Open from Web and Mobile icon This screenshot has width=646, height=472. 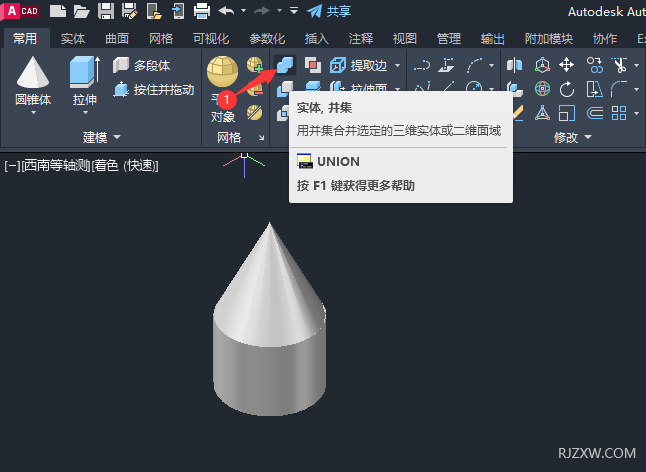[x=154, y=11]
